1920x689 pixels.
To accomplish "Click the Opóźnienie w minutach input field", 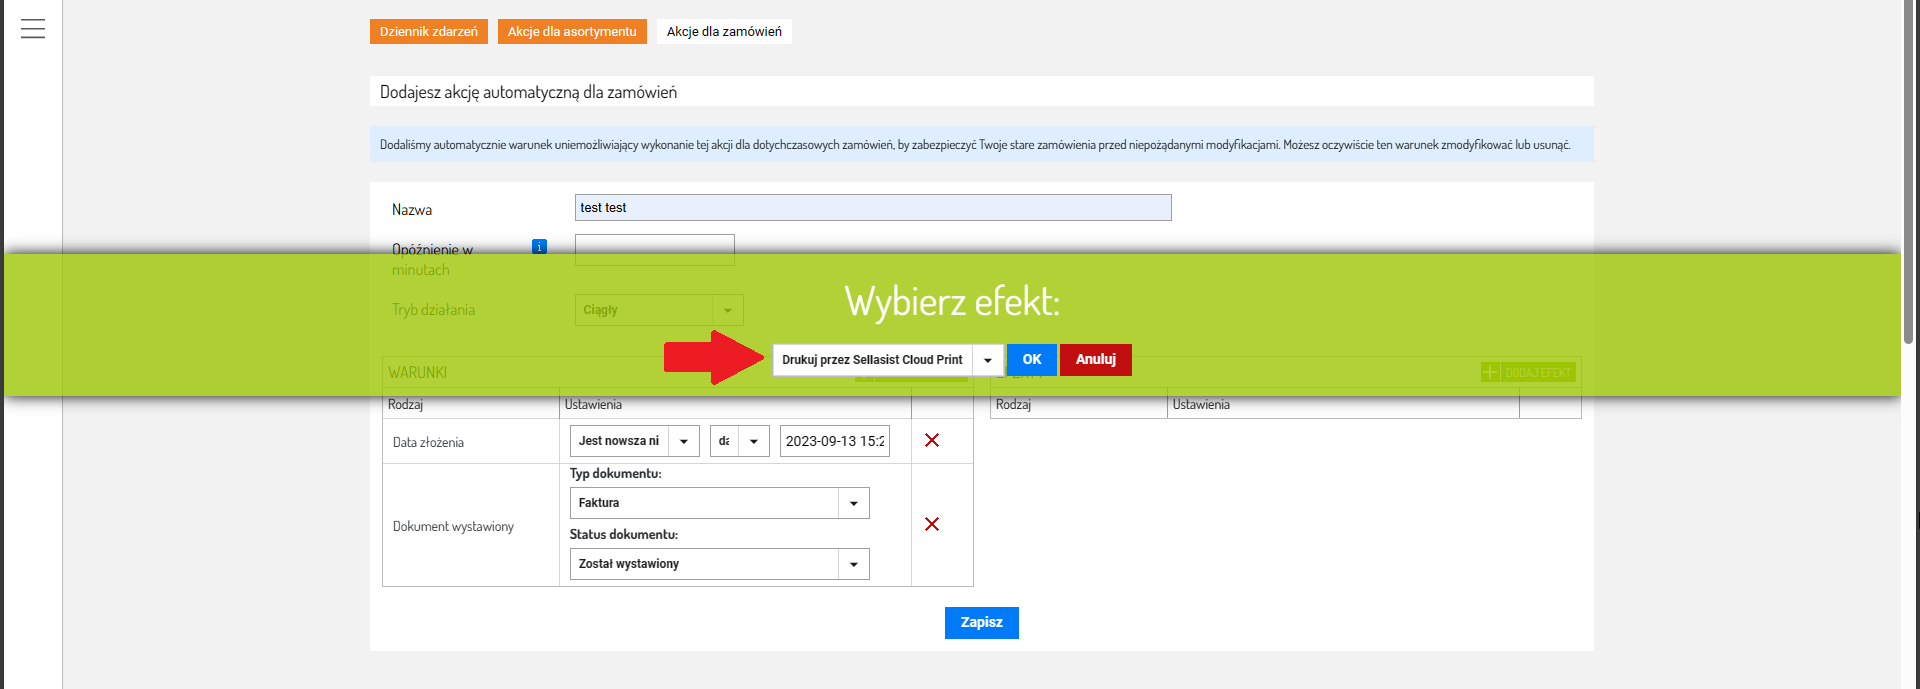I will click(655, 250).
